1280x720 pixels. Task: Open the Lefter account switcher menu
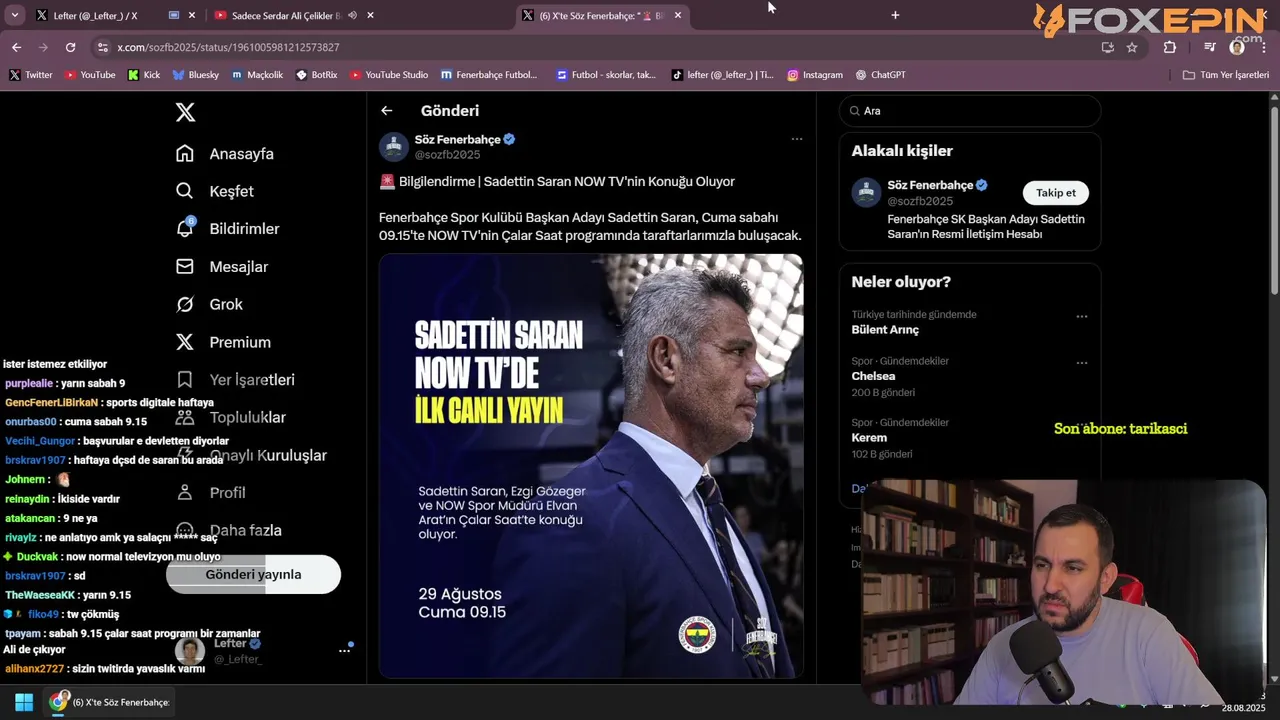click(x=344, y=650)
